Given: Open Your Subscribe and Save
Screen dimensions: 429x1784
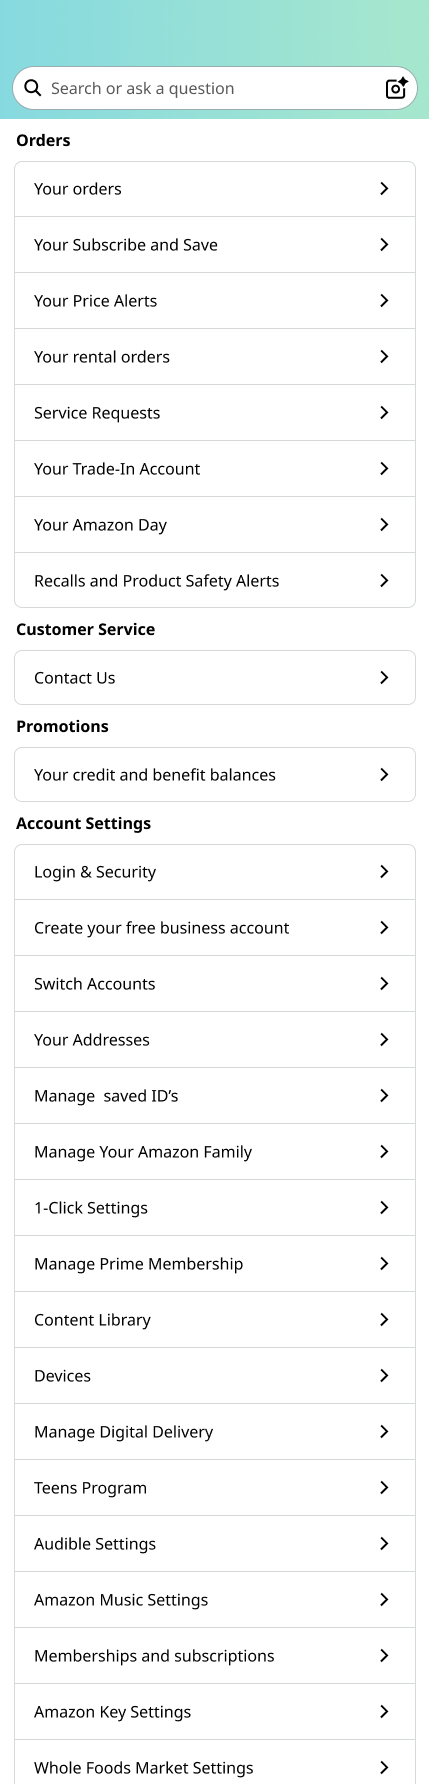Looking at the screenshot, I should click(x=215, y=245).
